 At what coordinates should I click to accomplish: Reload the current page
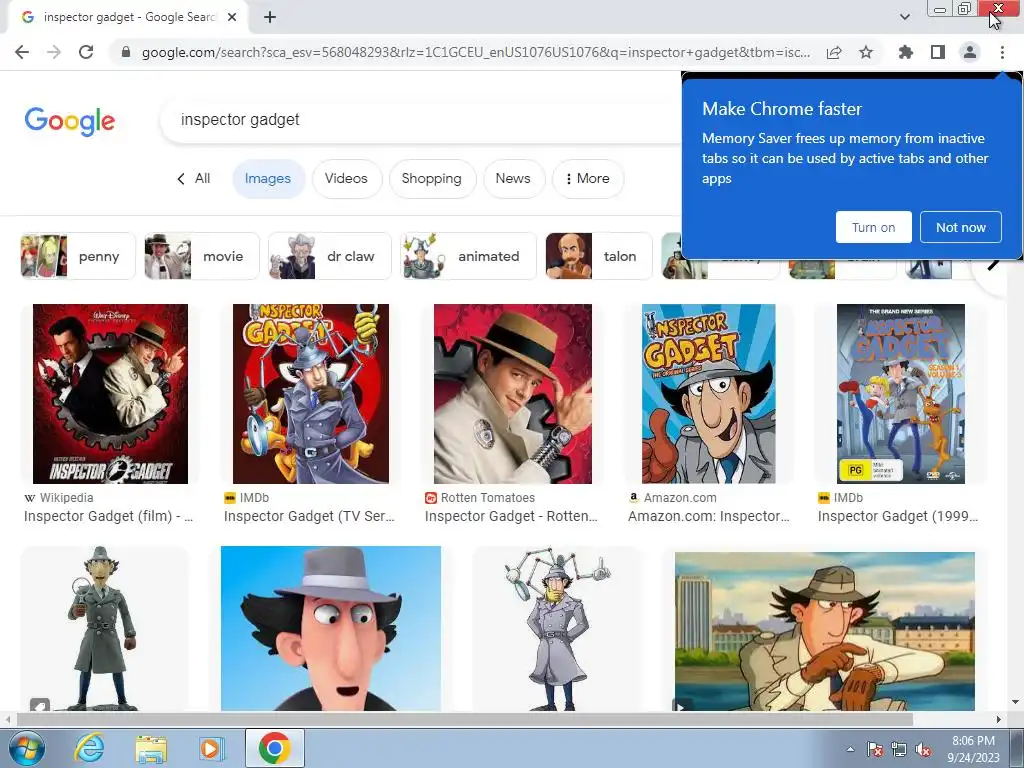tap(86, 52)
